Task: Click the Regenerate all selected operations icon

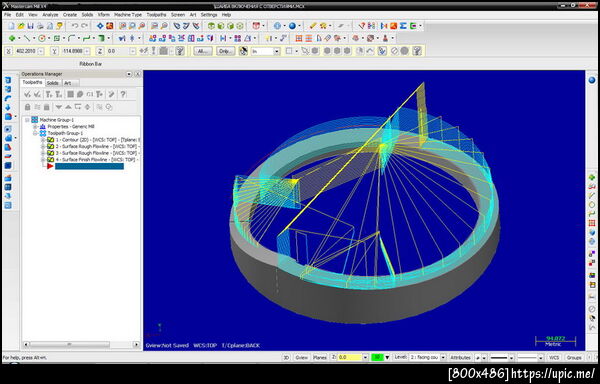Action: [x=49, y=94]
